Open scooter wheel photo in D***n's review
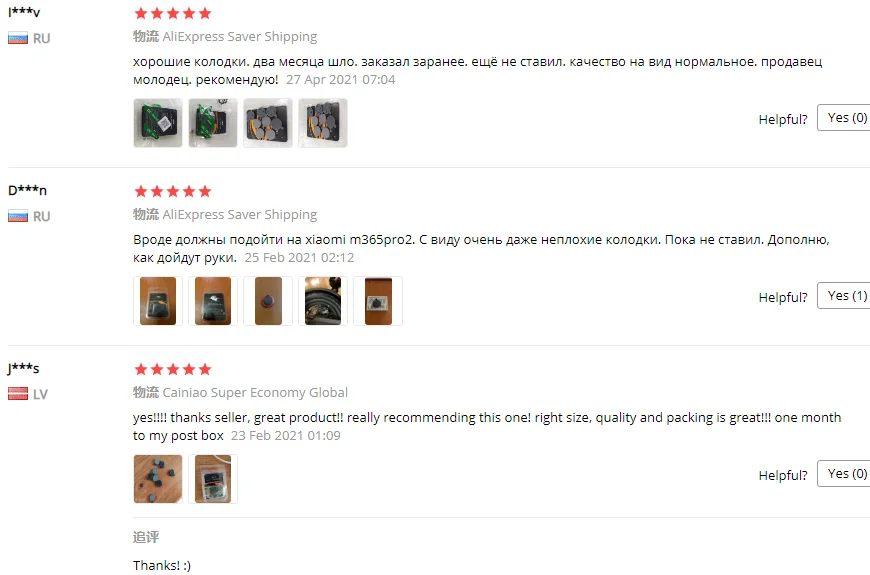The width and height of the screenshot is (870, 575). coord(323,301)
